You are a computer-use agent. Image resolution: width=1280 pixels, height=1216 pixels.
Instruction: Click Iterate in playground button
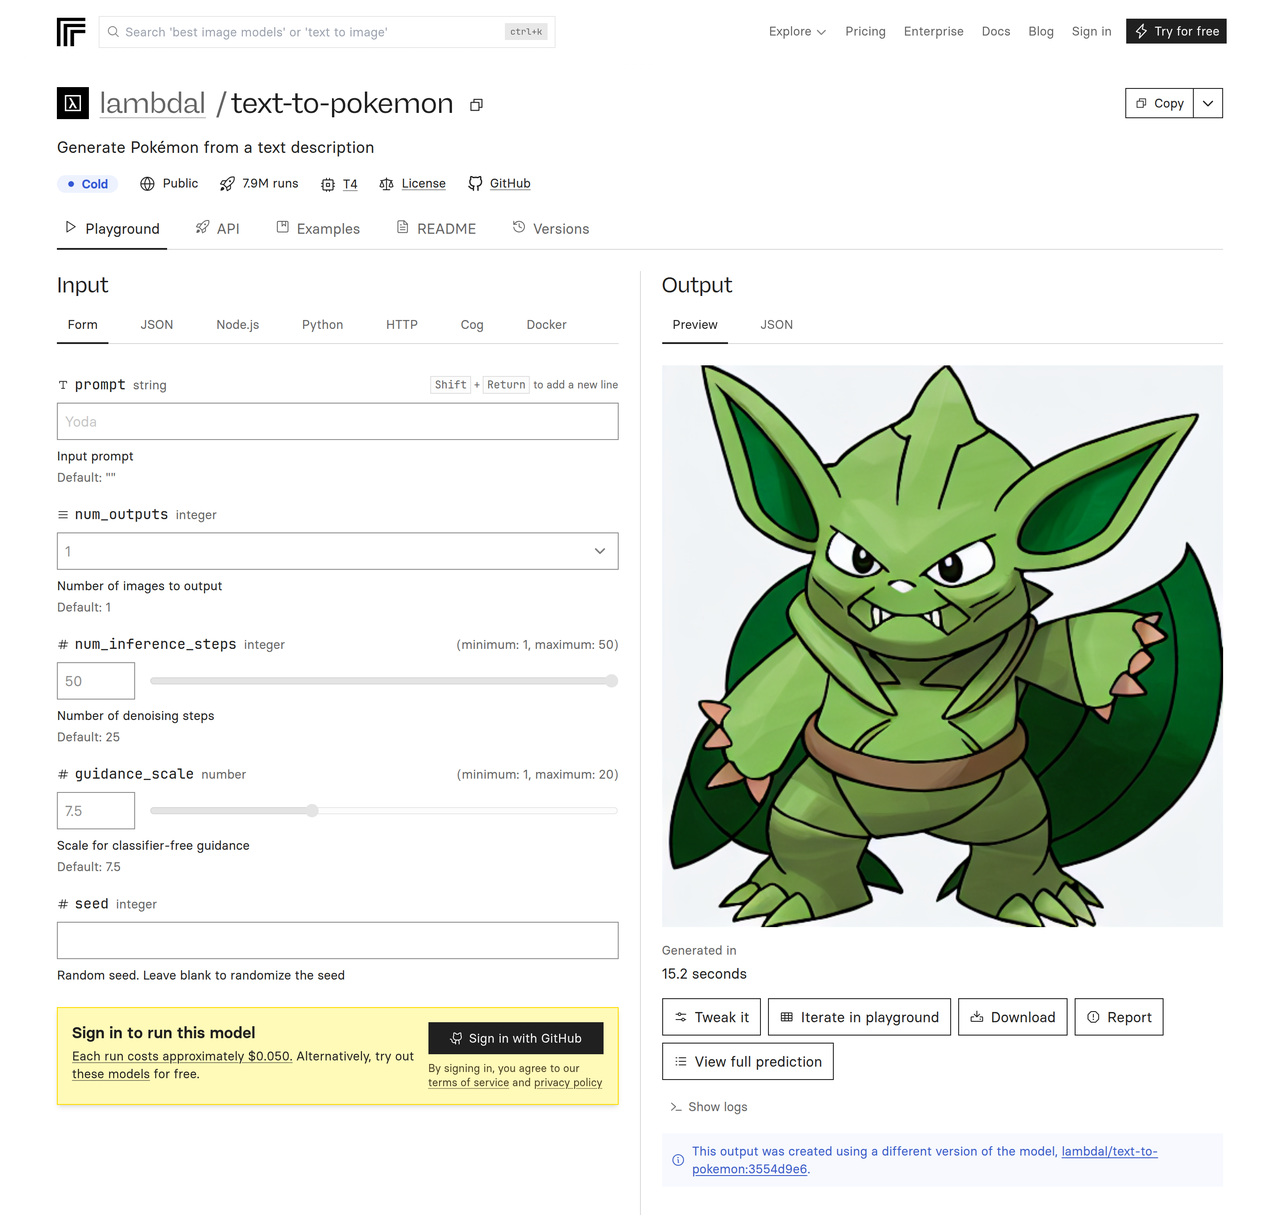click(859, 1017)
